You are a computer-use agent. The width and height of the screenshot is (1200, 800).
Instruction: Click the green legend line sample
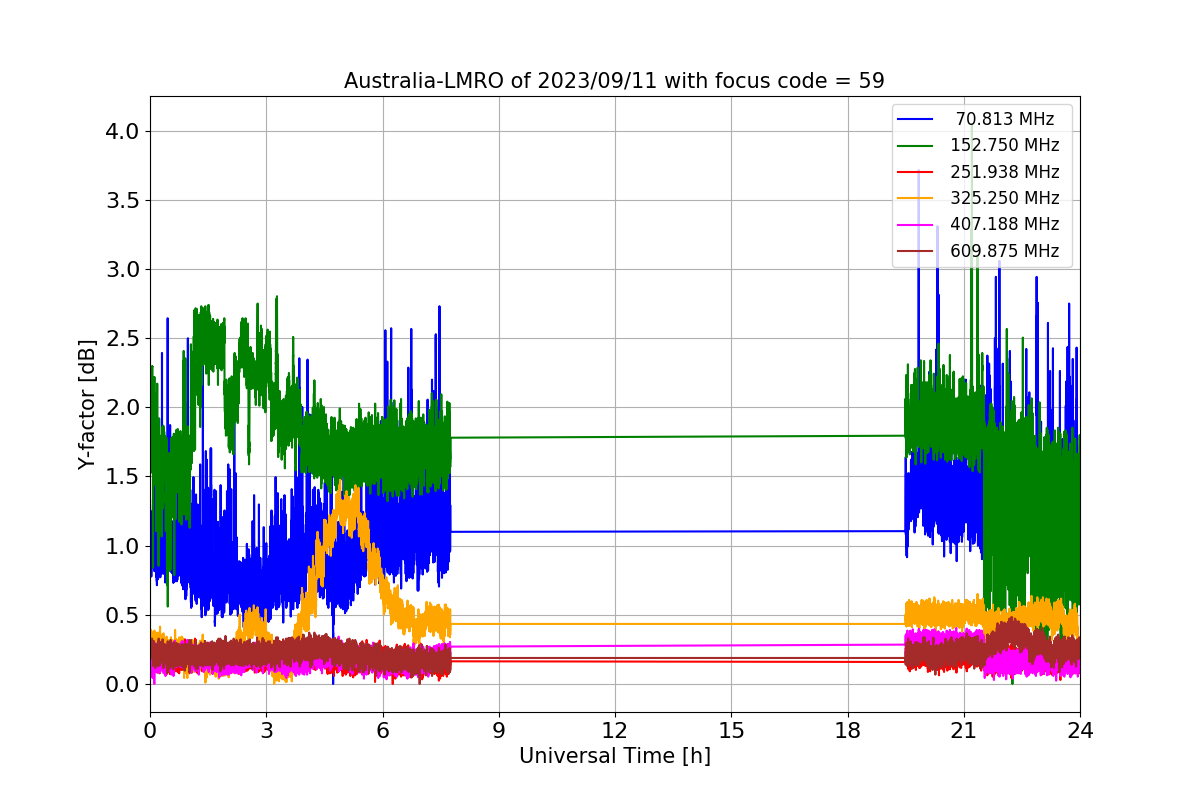pos(916,145)
